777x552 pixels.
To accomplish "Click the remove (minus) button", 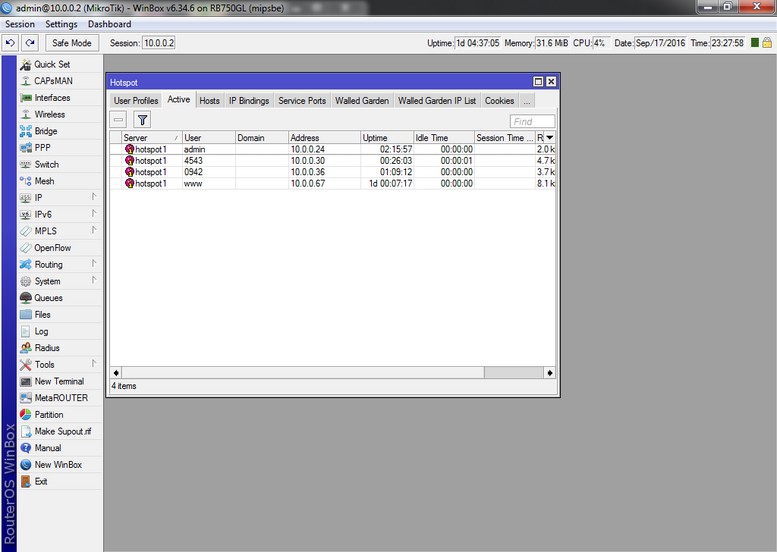I will click(118, 120).
